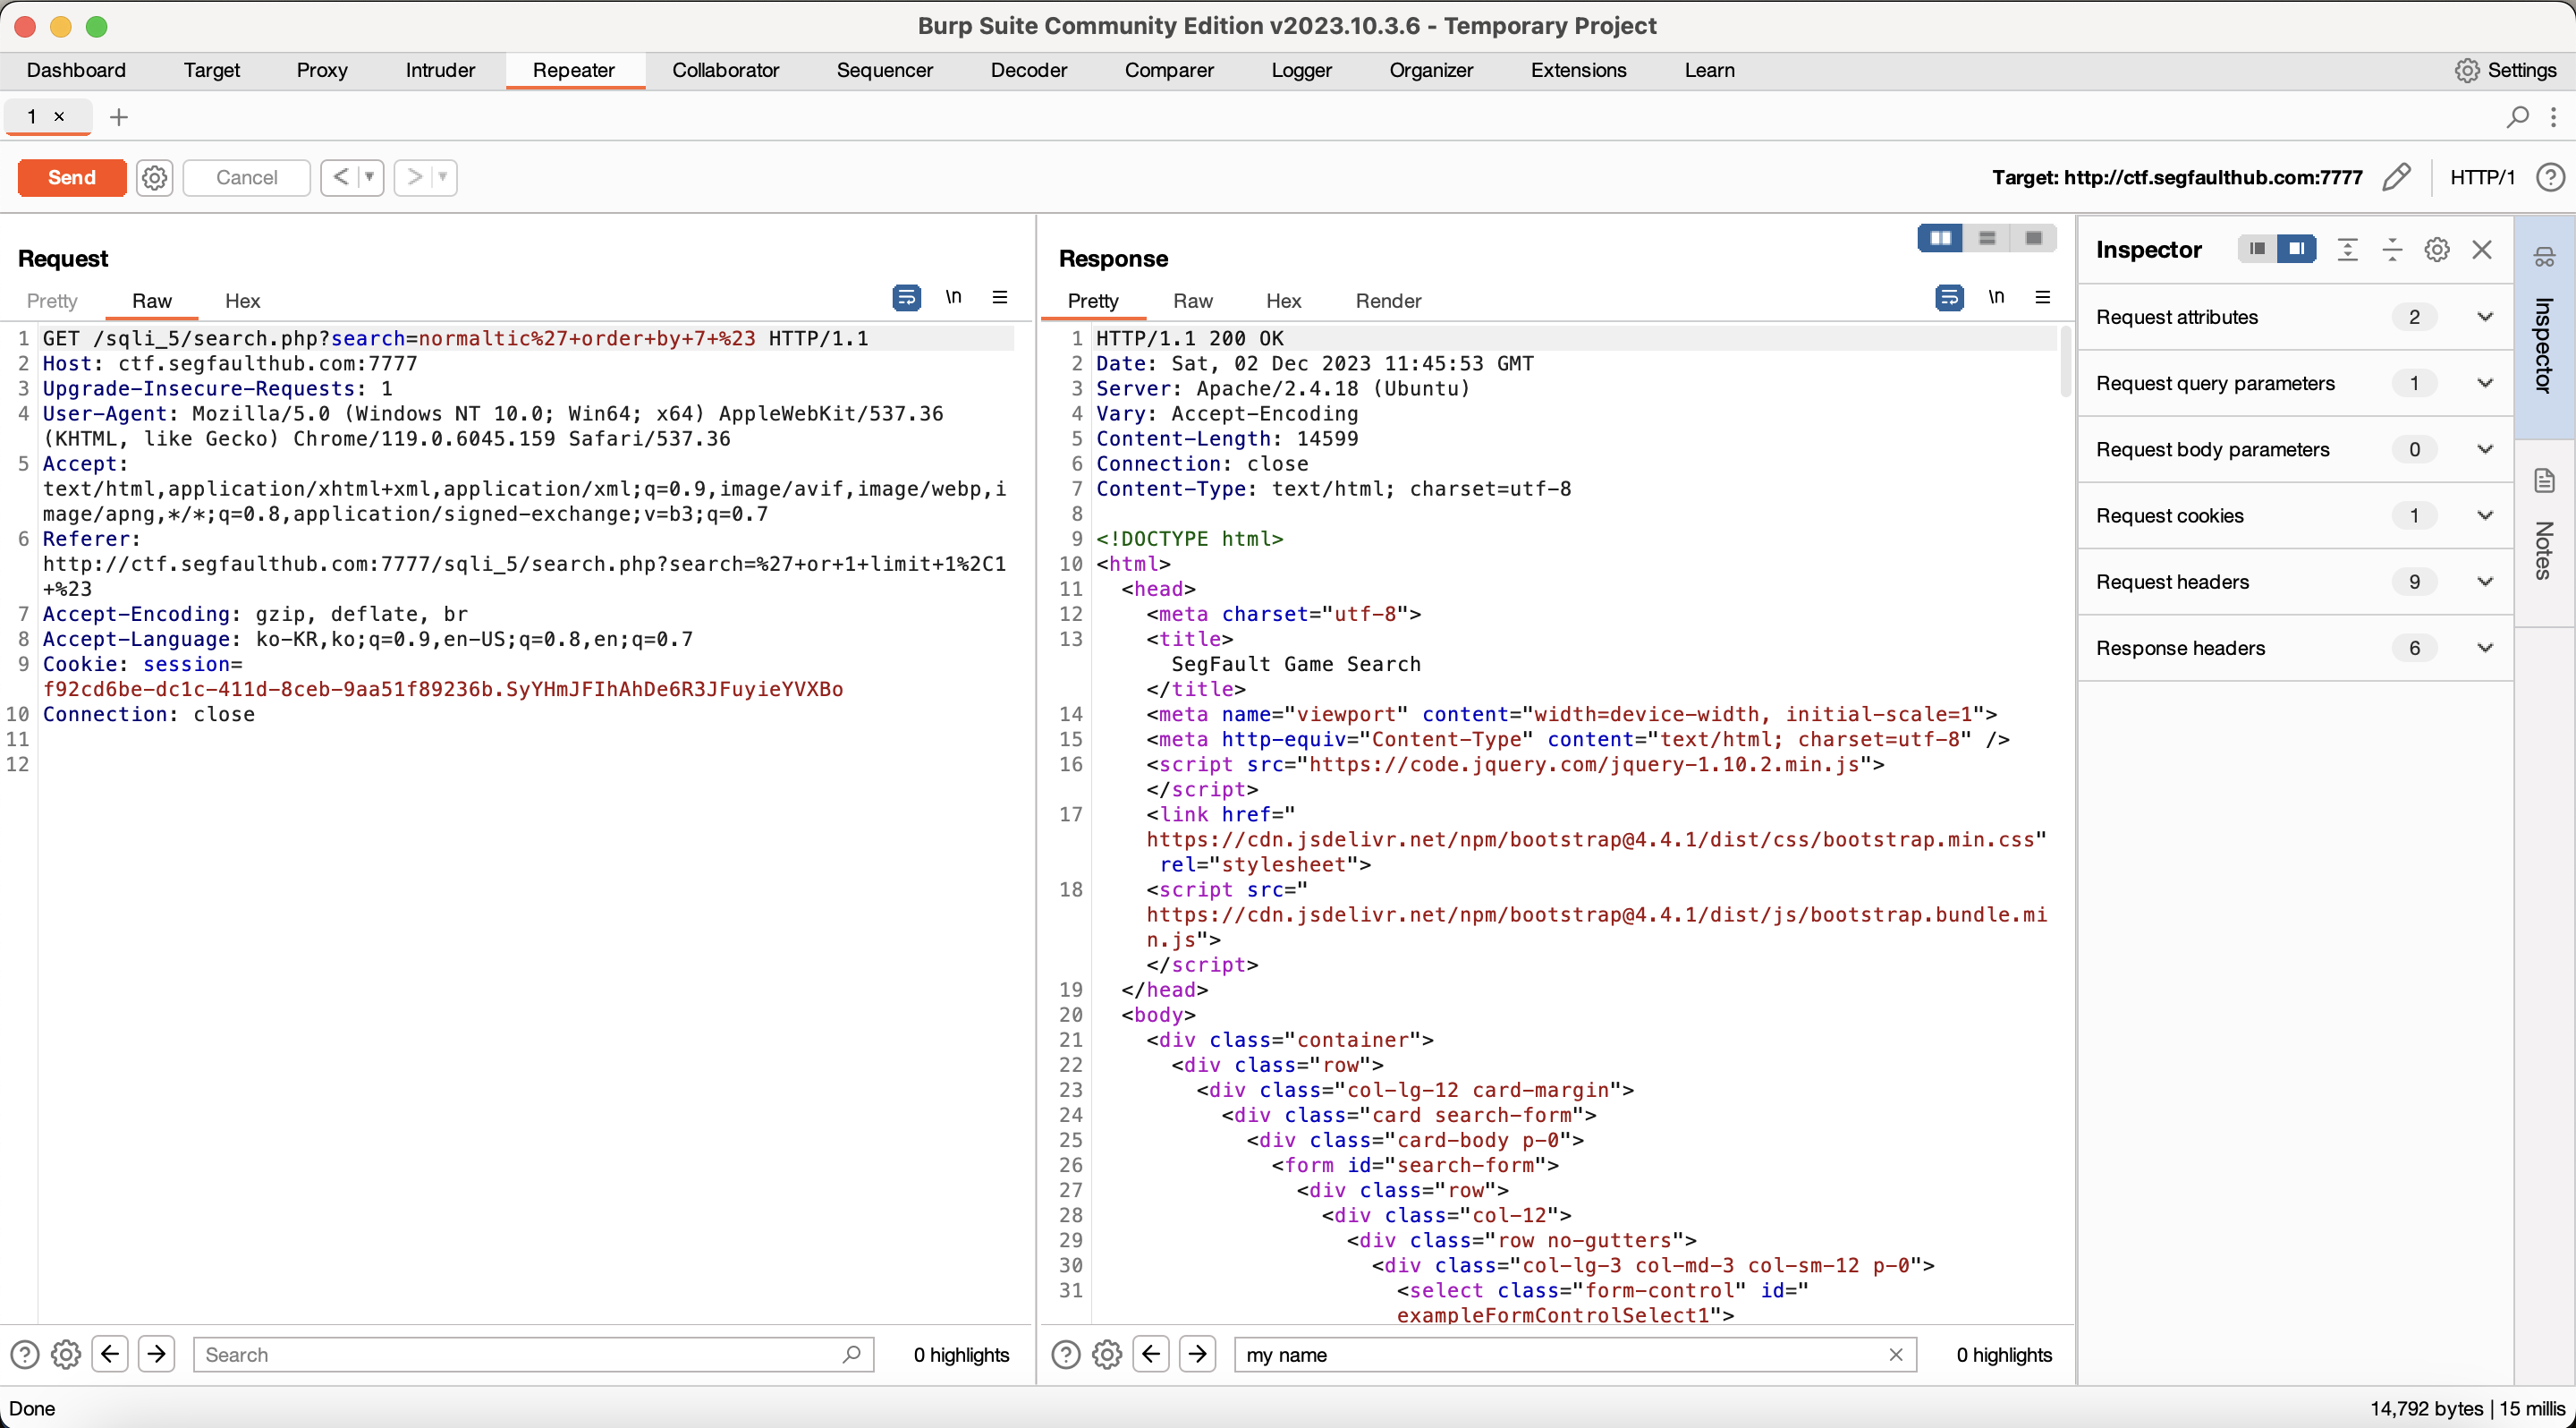Add new Repeater tab
The height and width of the screenshot is (1428, 2576).
click(119, 117)
